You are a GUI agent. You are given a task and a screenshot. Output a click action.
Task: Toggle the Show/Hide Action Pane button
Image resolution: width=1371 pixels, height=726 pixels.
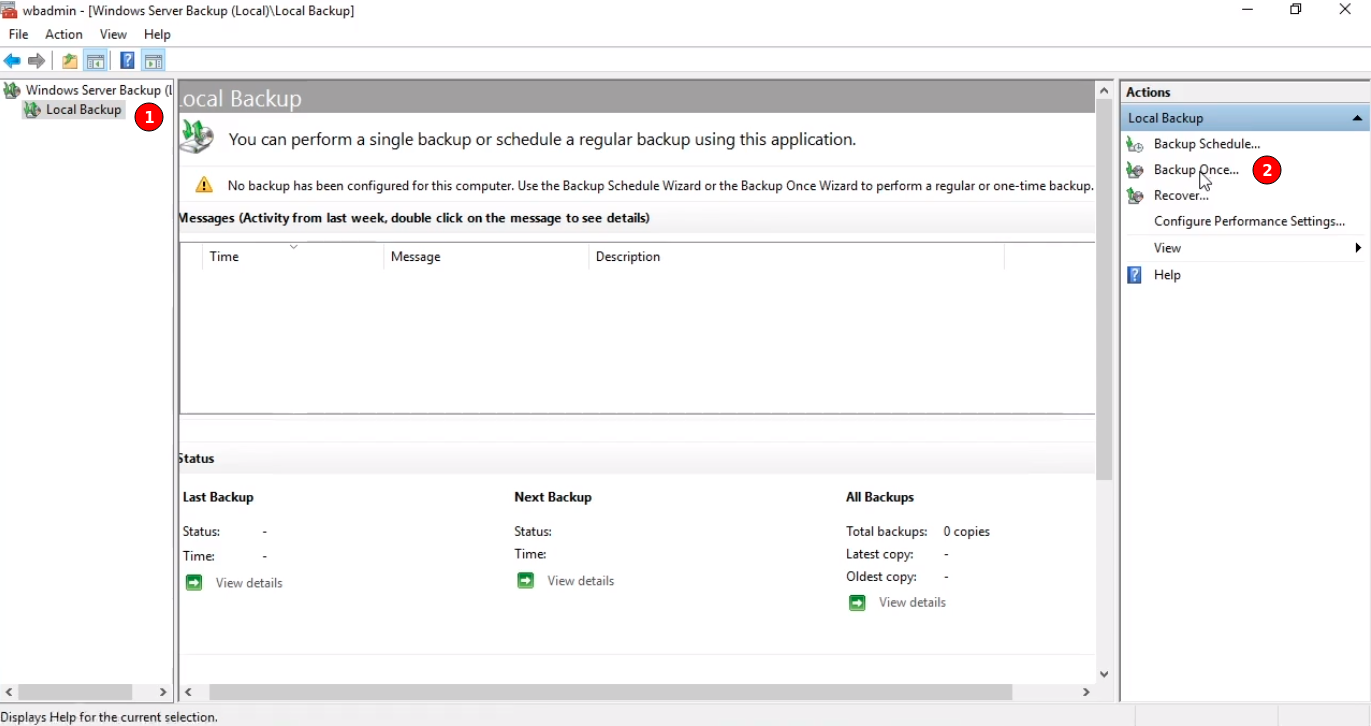click(x=153, y=61)
